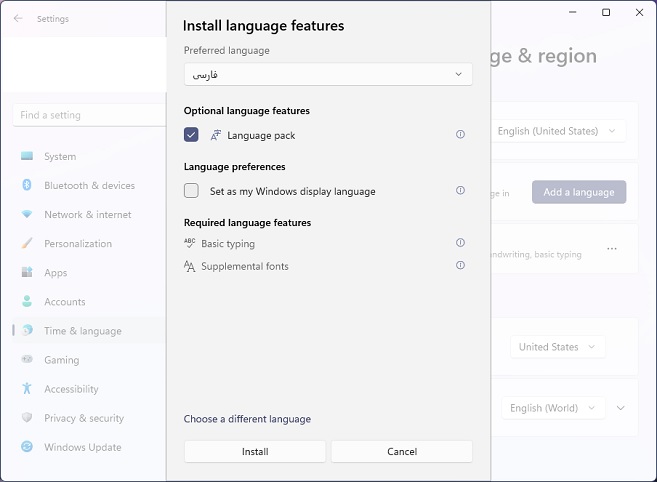657x482 pixels.
Task: Open the English (World) format dropdown
Action: (553, 408)
